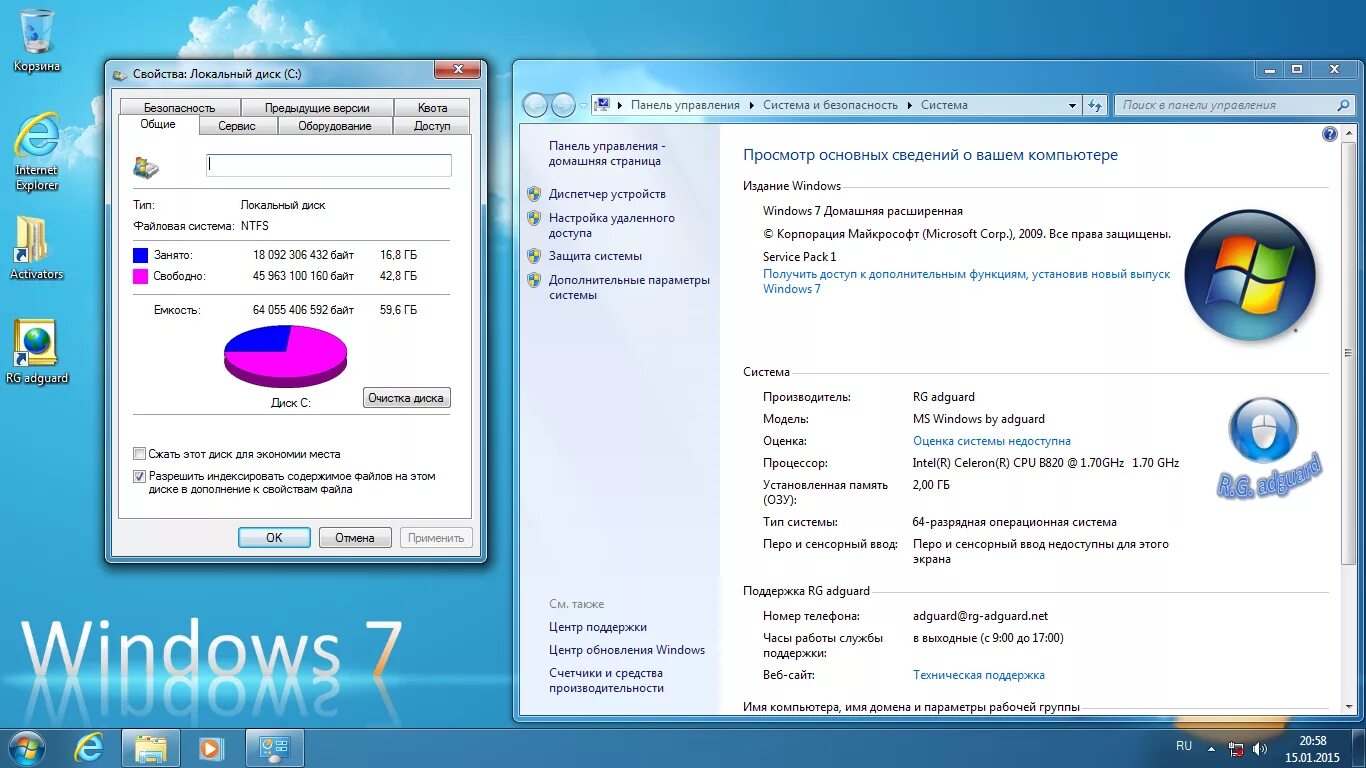1366x768 pixels.
Task: Confirm with the OK button
Action: click(x=274, y=538)
